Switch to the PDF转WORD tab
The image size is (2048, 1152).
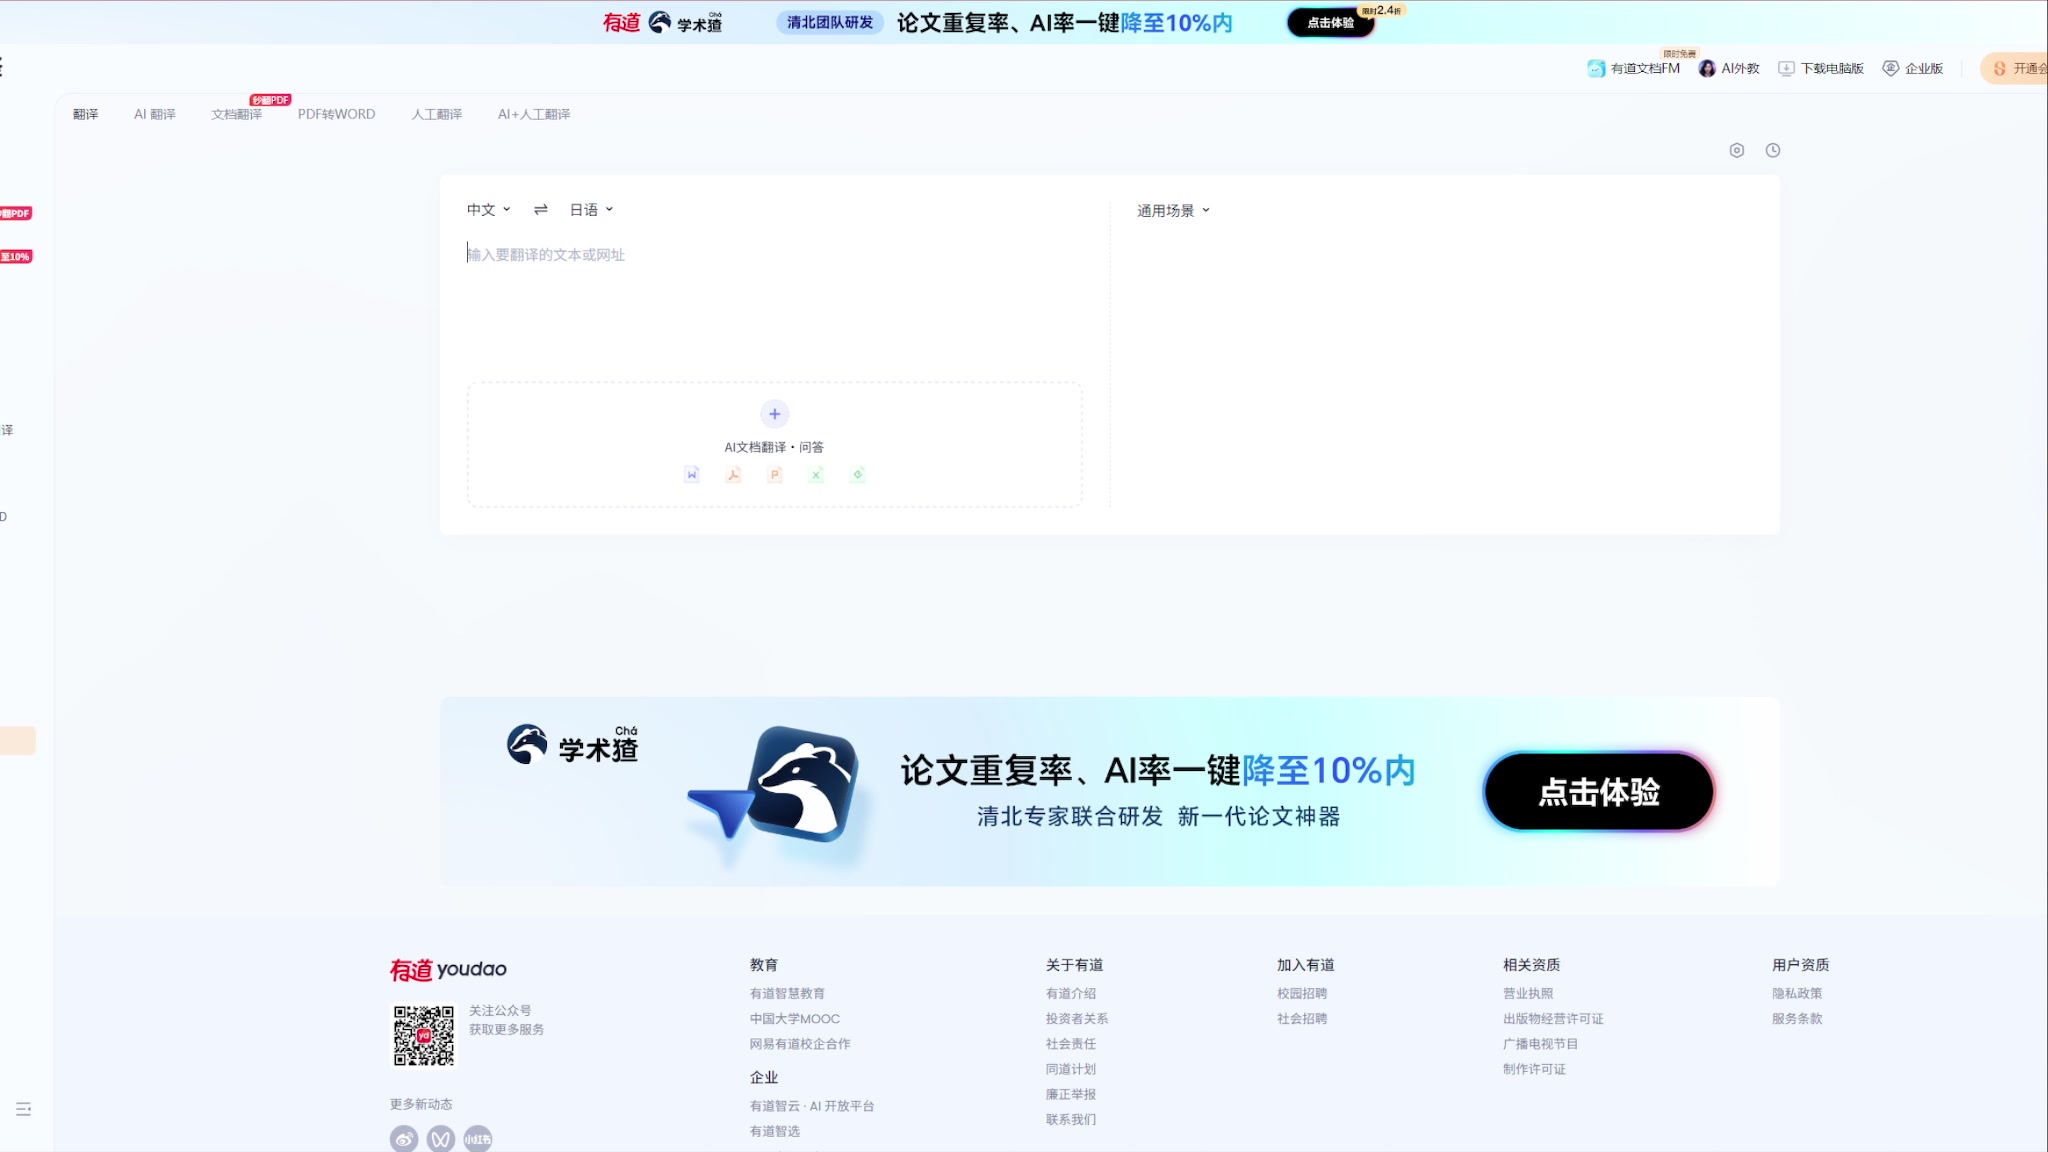pyautogui.click(x=336, y=114)
